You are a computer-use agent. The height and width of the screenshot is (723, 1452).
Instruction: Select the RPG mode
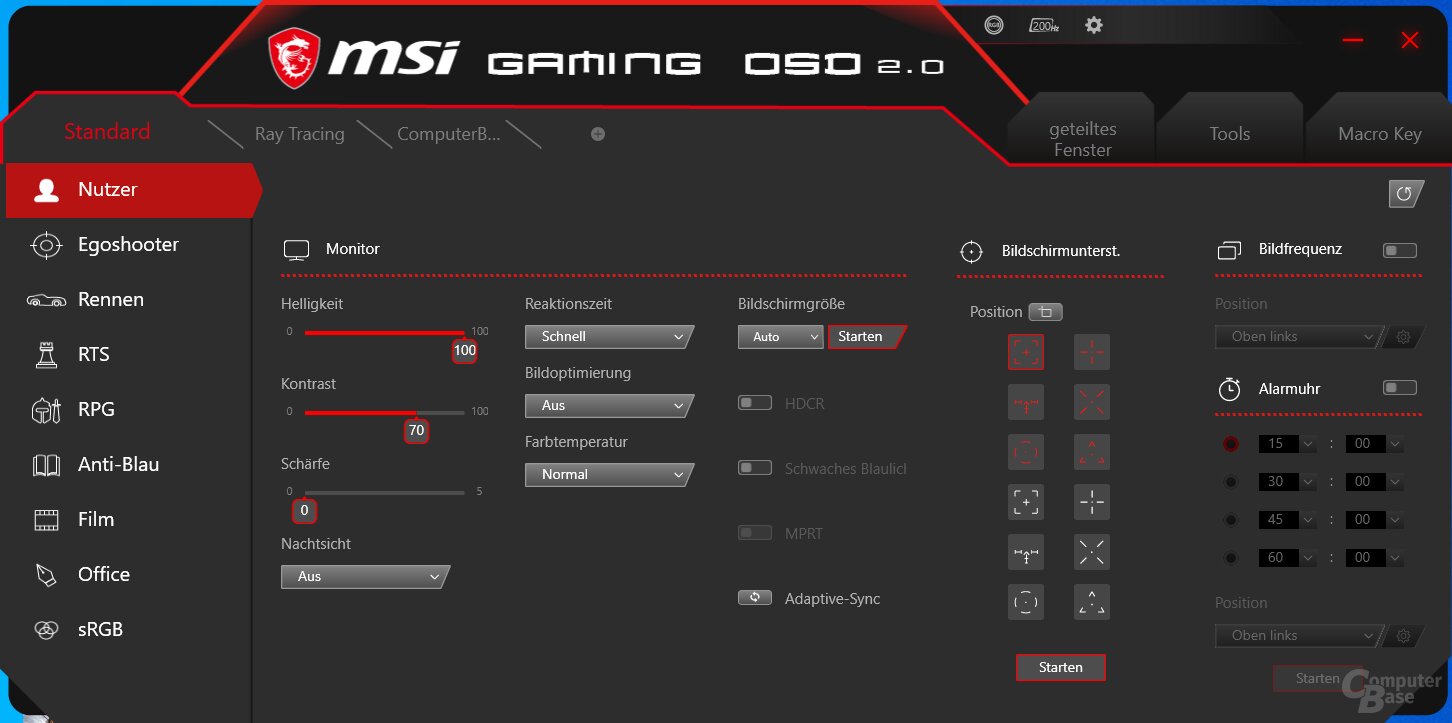[128, 410]
